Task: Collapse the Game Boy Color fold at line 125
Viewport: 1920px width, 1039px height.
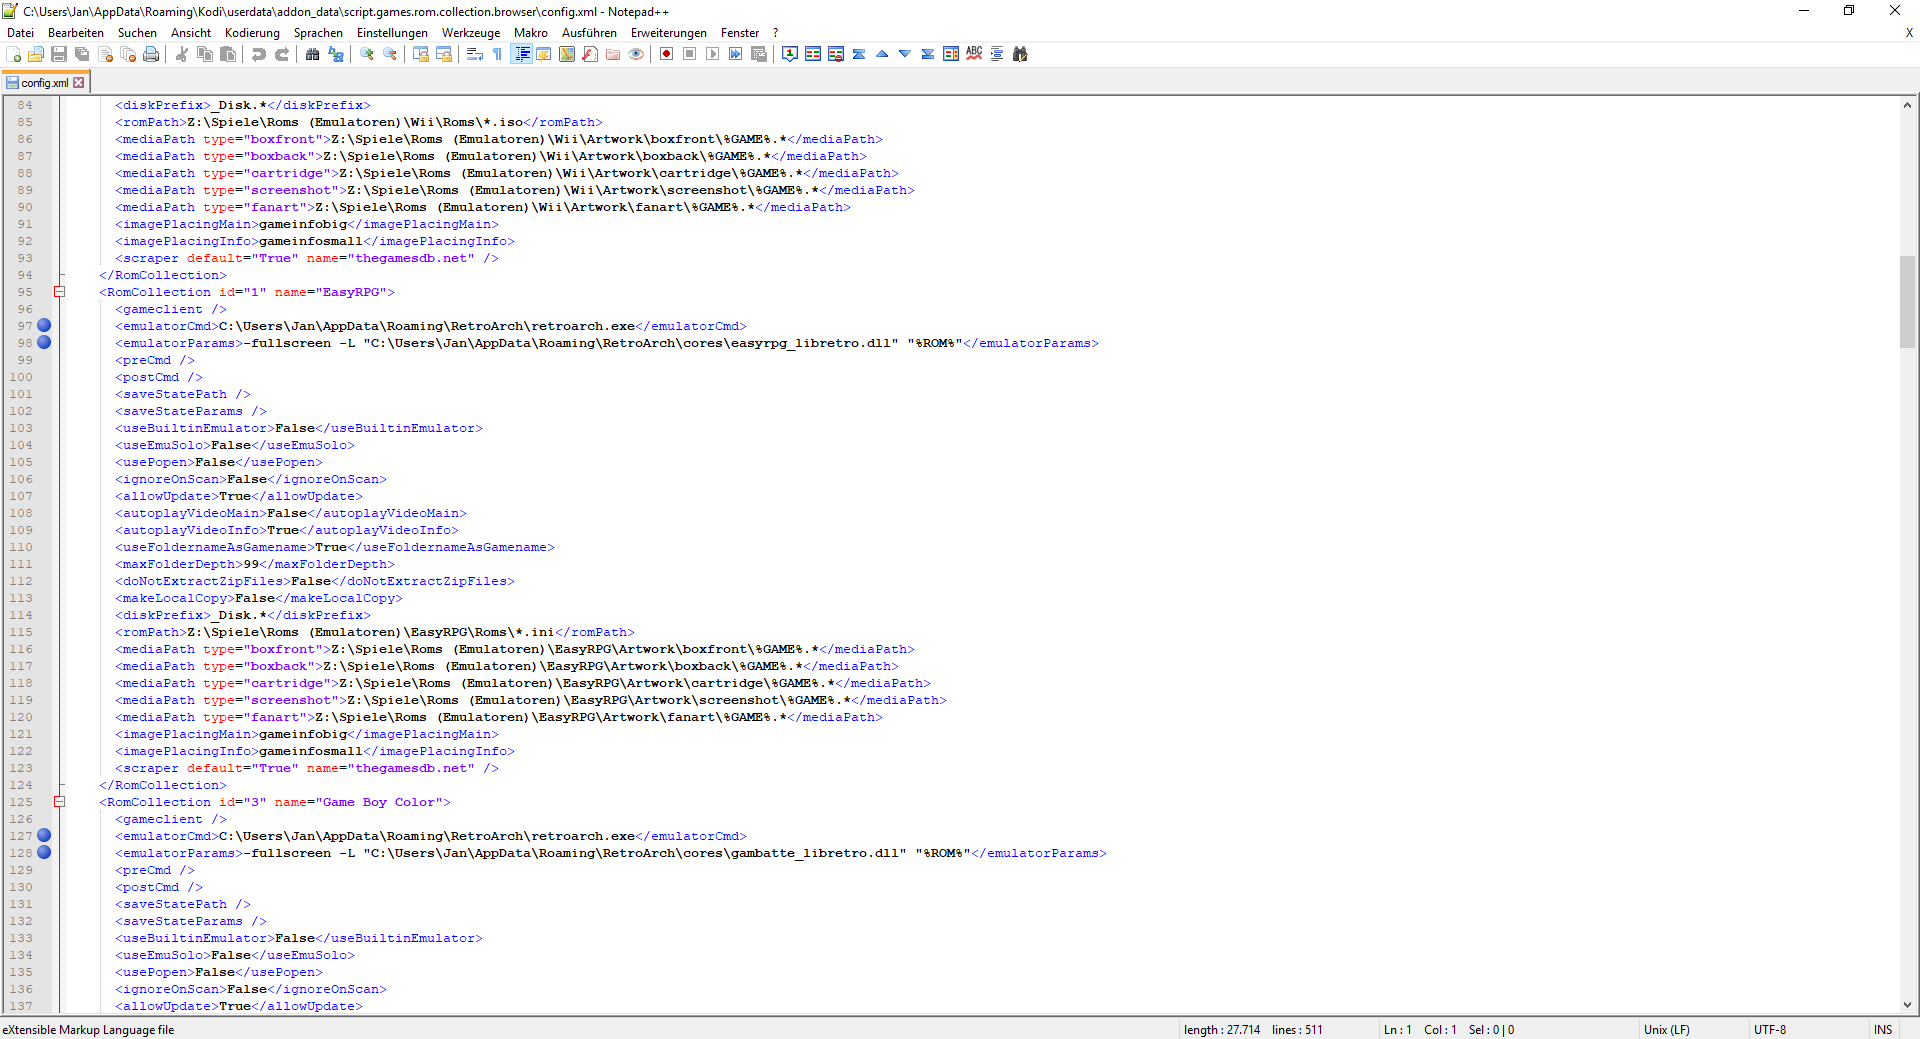Action: click(60, 801)
